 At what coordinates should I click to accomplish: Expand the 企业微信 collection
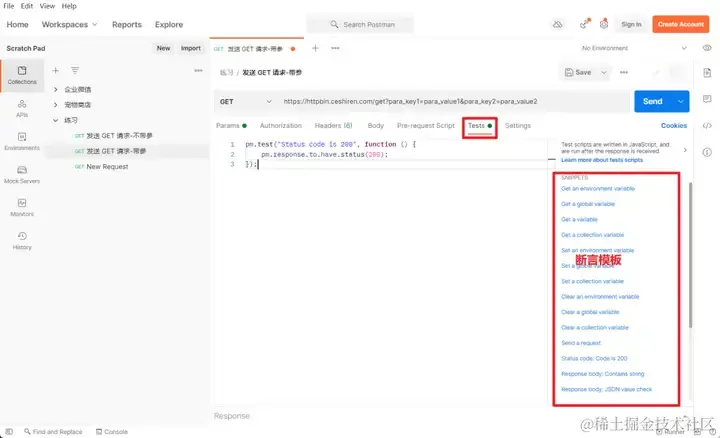pyautogui.click(x=56, y=89)
